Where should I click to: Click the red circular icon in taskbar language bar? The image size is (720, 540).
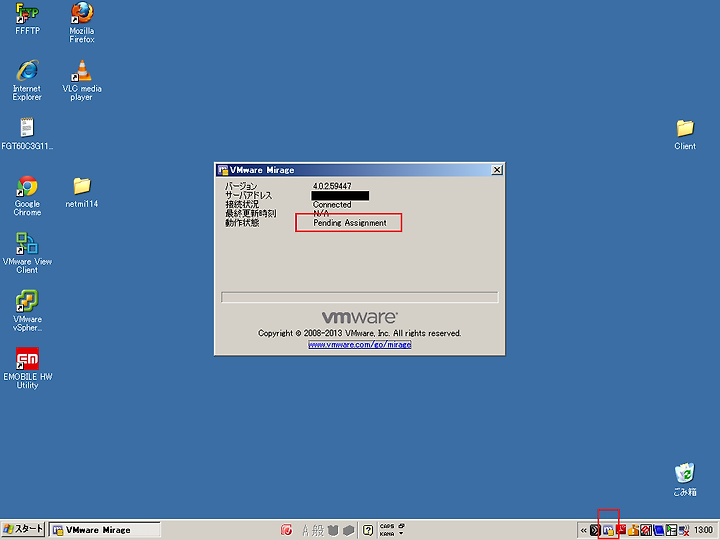tap(287, 530)
